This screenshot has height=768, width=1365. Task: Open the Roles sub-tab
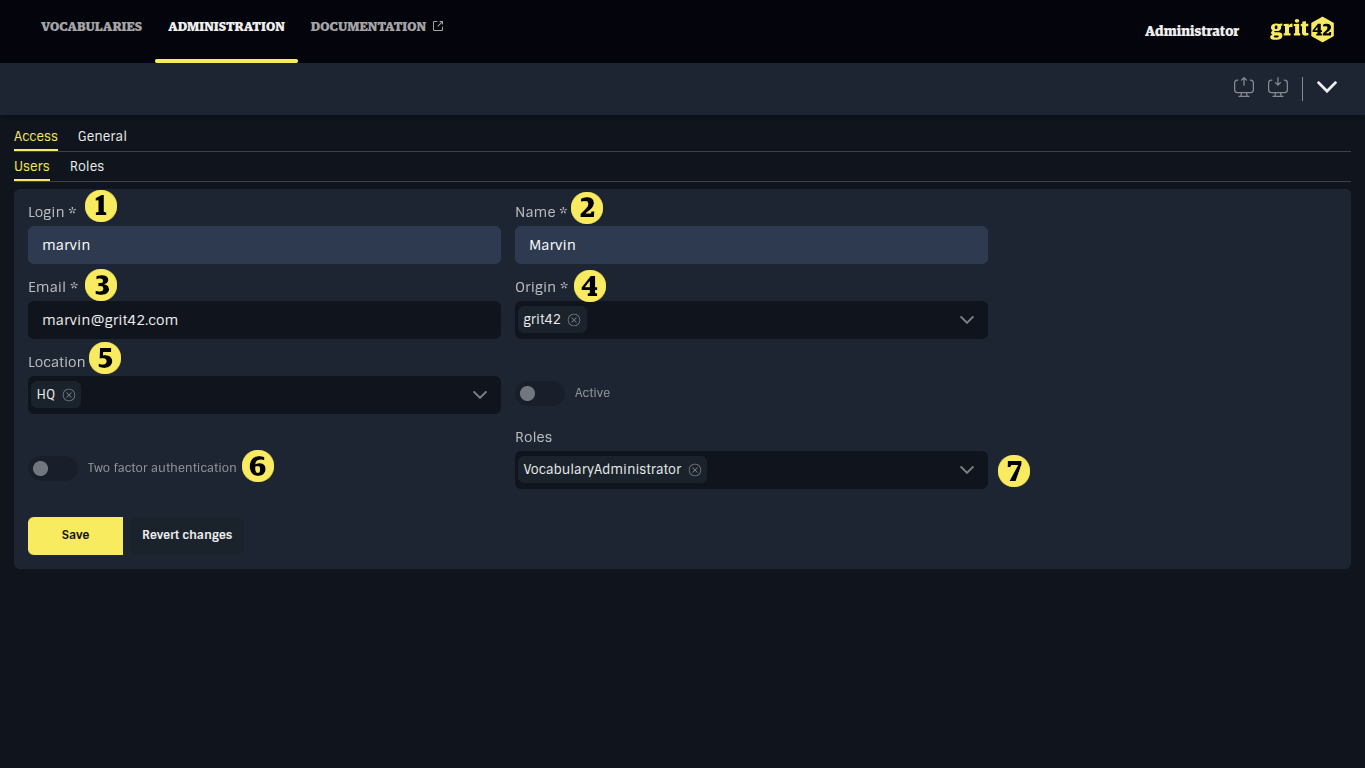[x=87, y=166]
